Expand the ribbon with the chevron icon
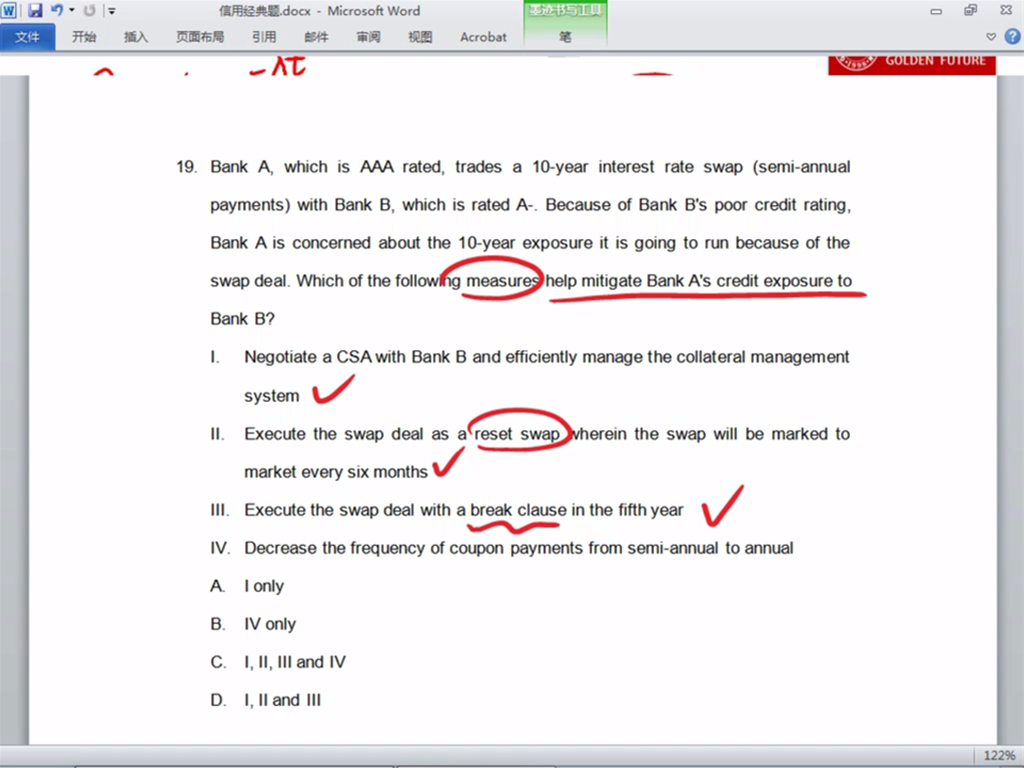Viewport: 1024px width, 768px height. click(991, 37)
